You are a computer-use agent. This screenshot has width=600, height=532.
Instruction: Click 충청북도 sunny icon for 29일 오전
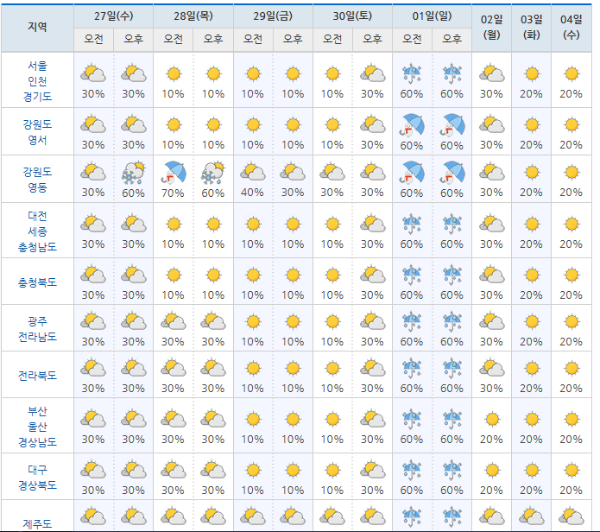(252, 273)
